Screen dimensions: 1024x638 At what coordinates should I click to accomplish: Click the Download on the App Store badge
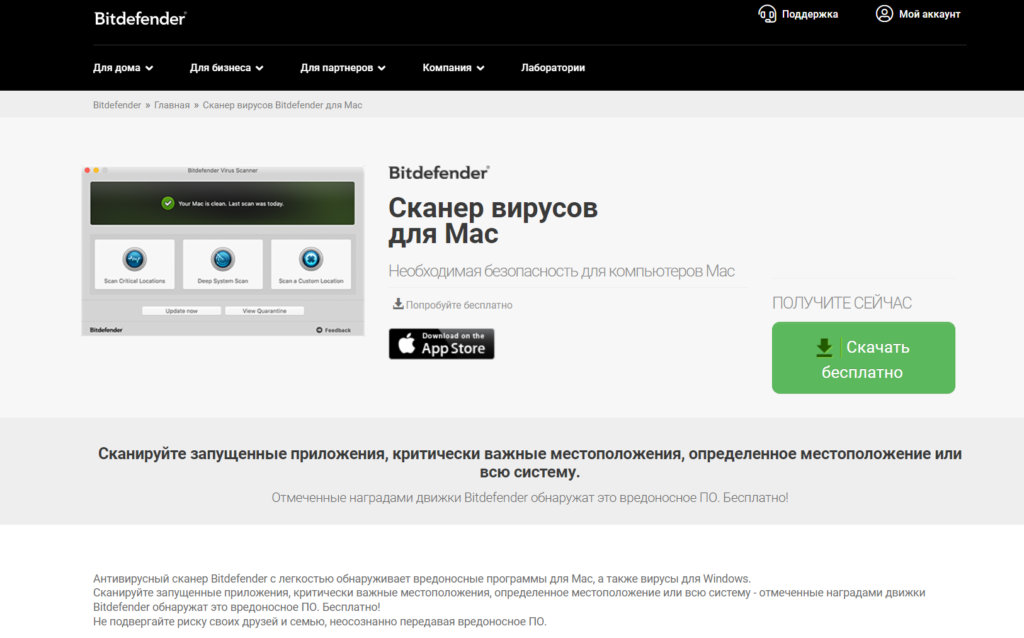[x=441, y=343]
